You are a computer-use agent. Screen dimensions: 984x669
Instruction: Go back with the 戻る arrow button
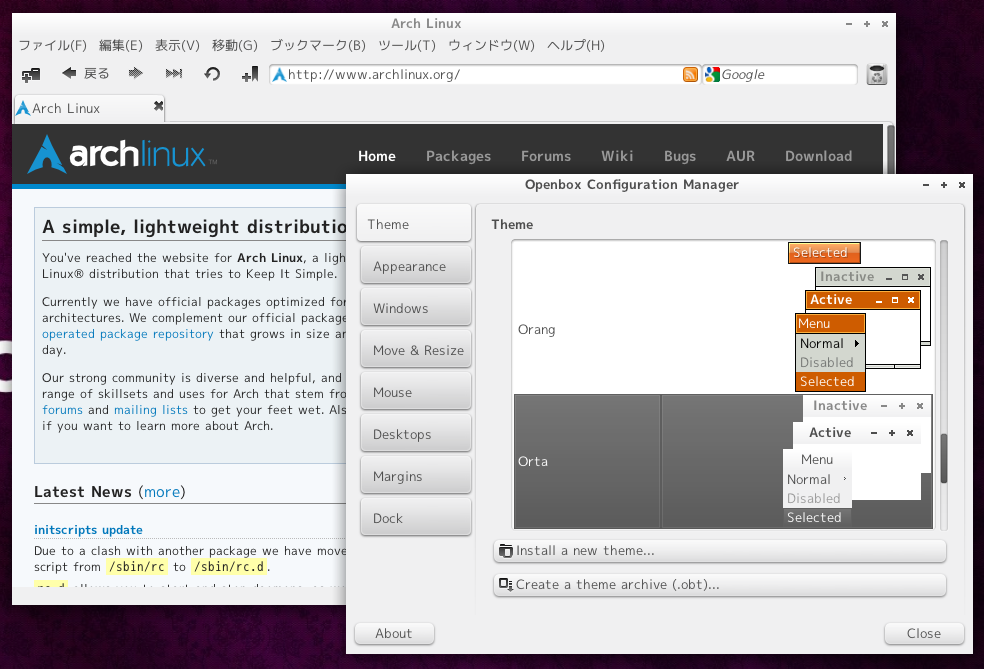click(85, 73)
